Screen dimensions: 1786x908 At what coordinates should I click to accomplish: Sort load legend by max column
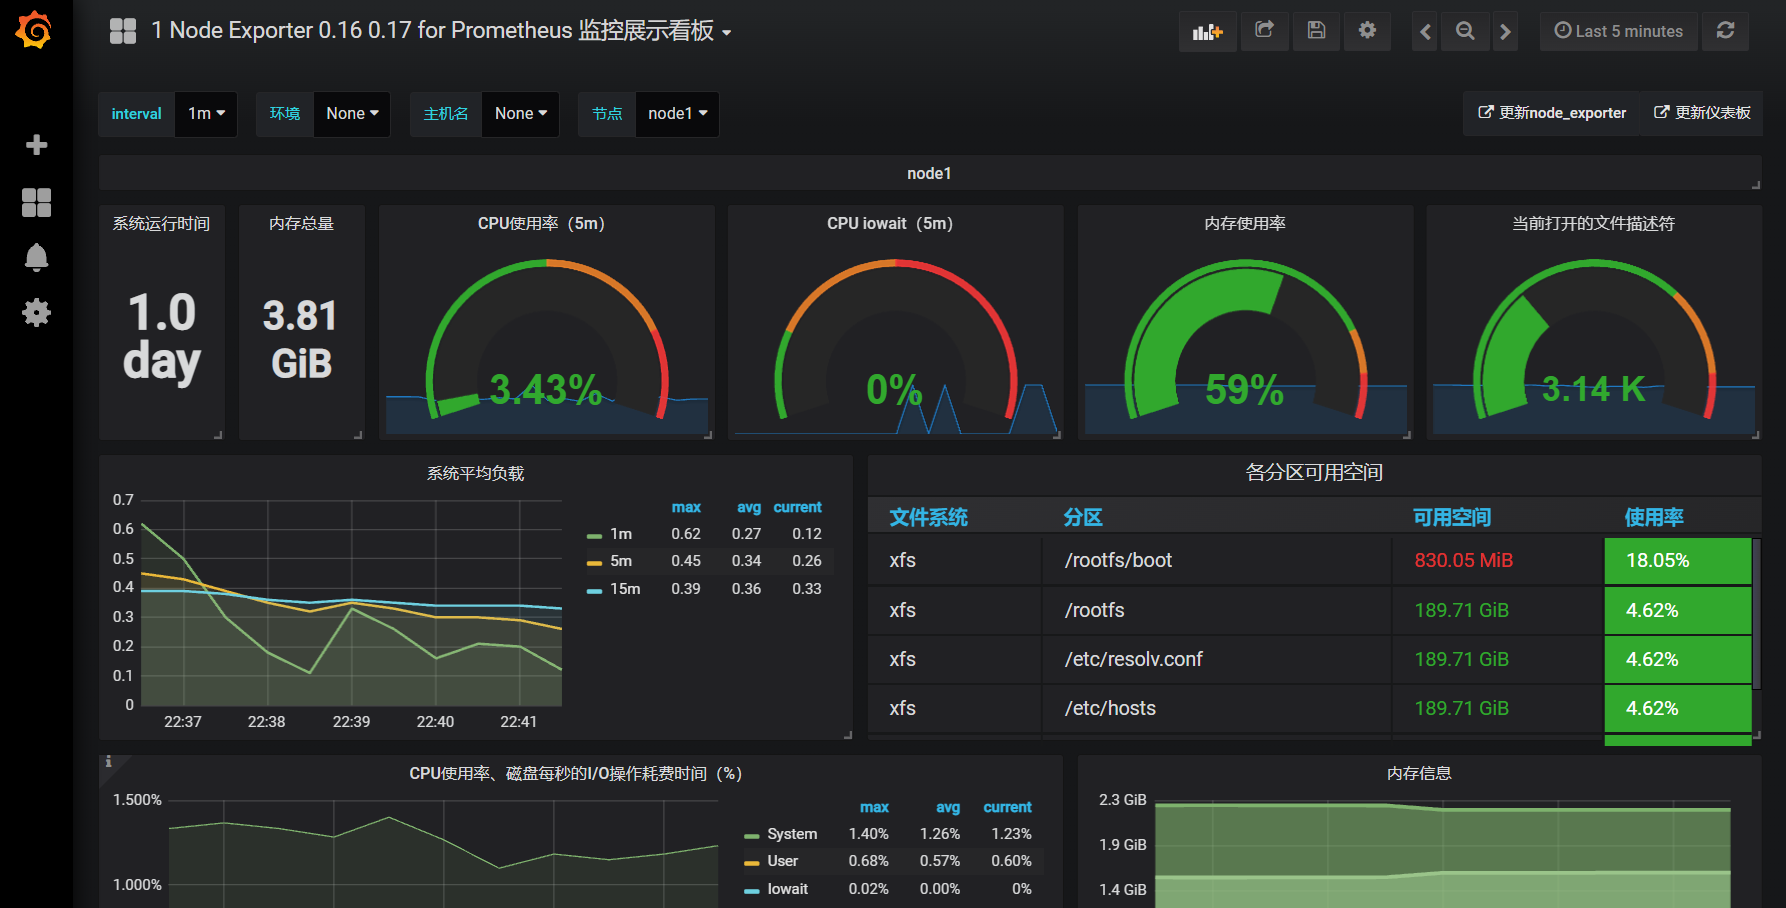686,507
